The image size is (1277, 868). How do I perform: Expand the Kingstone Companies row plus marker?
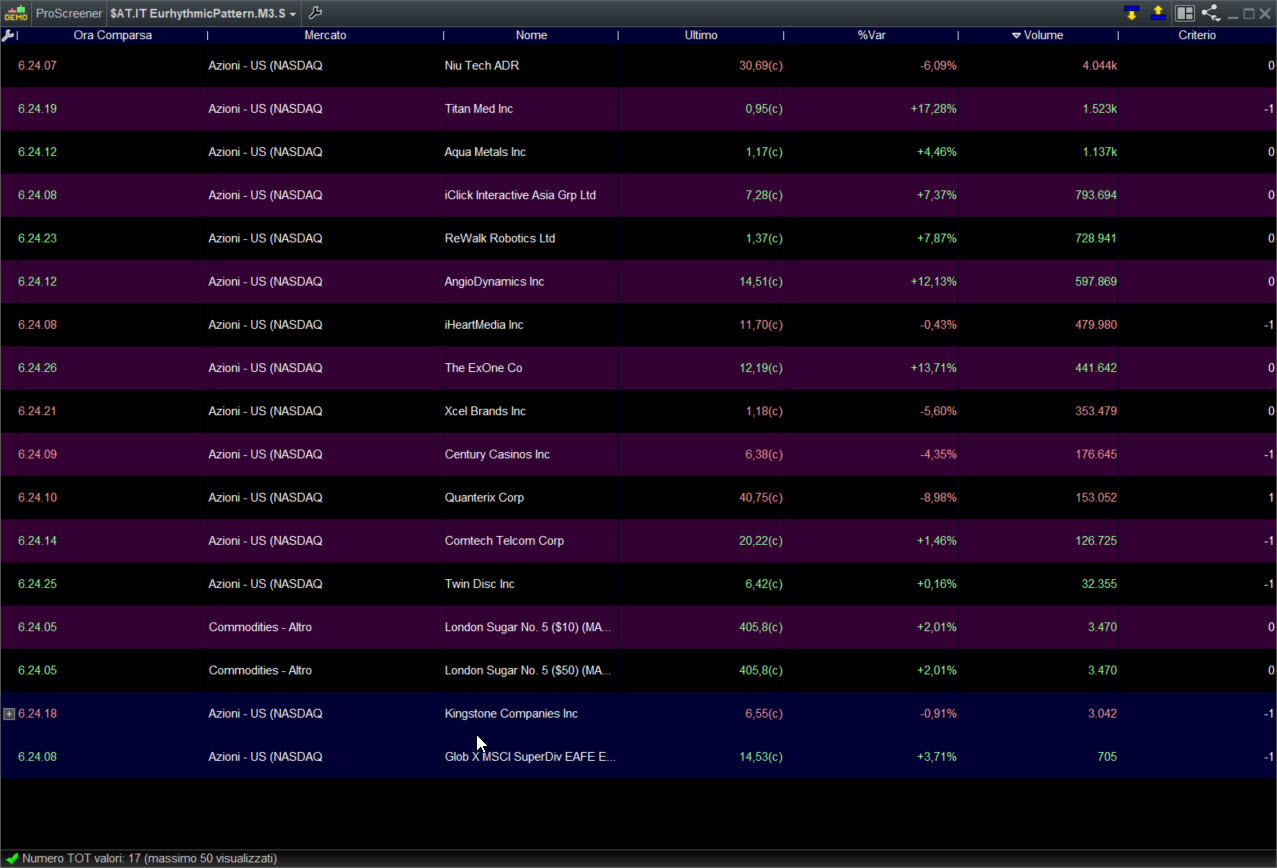click(9, 714)
